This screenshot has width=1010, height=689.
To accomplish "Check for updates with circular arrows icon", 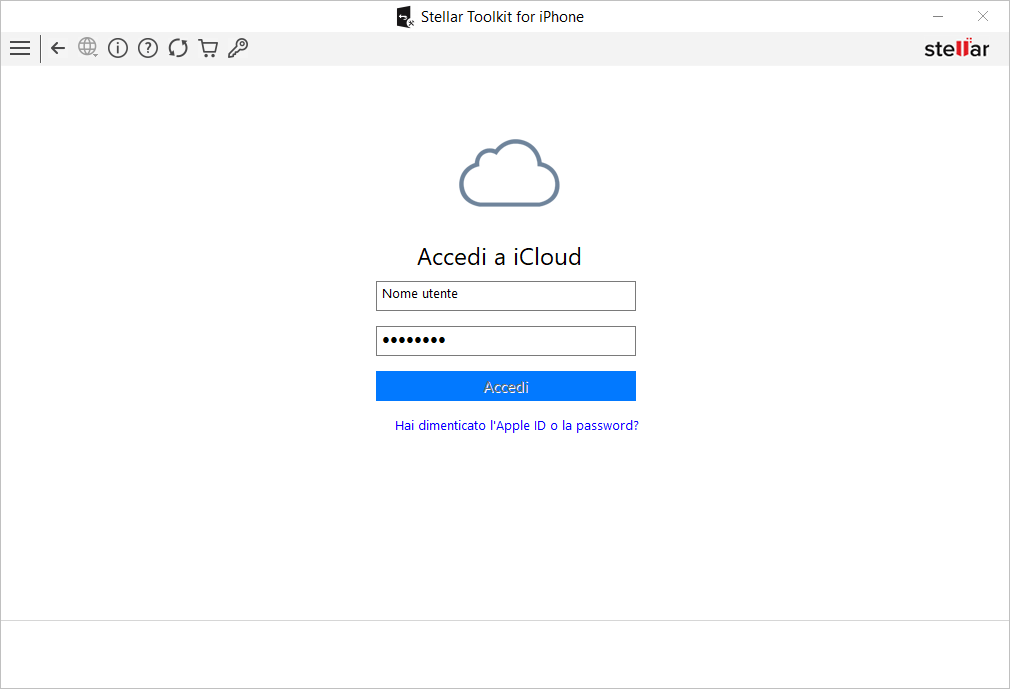I will pos(178,48).
